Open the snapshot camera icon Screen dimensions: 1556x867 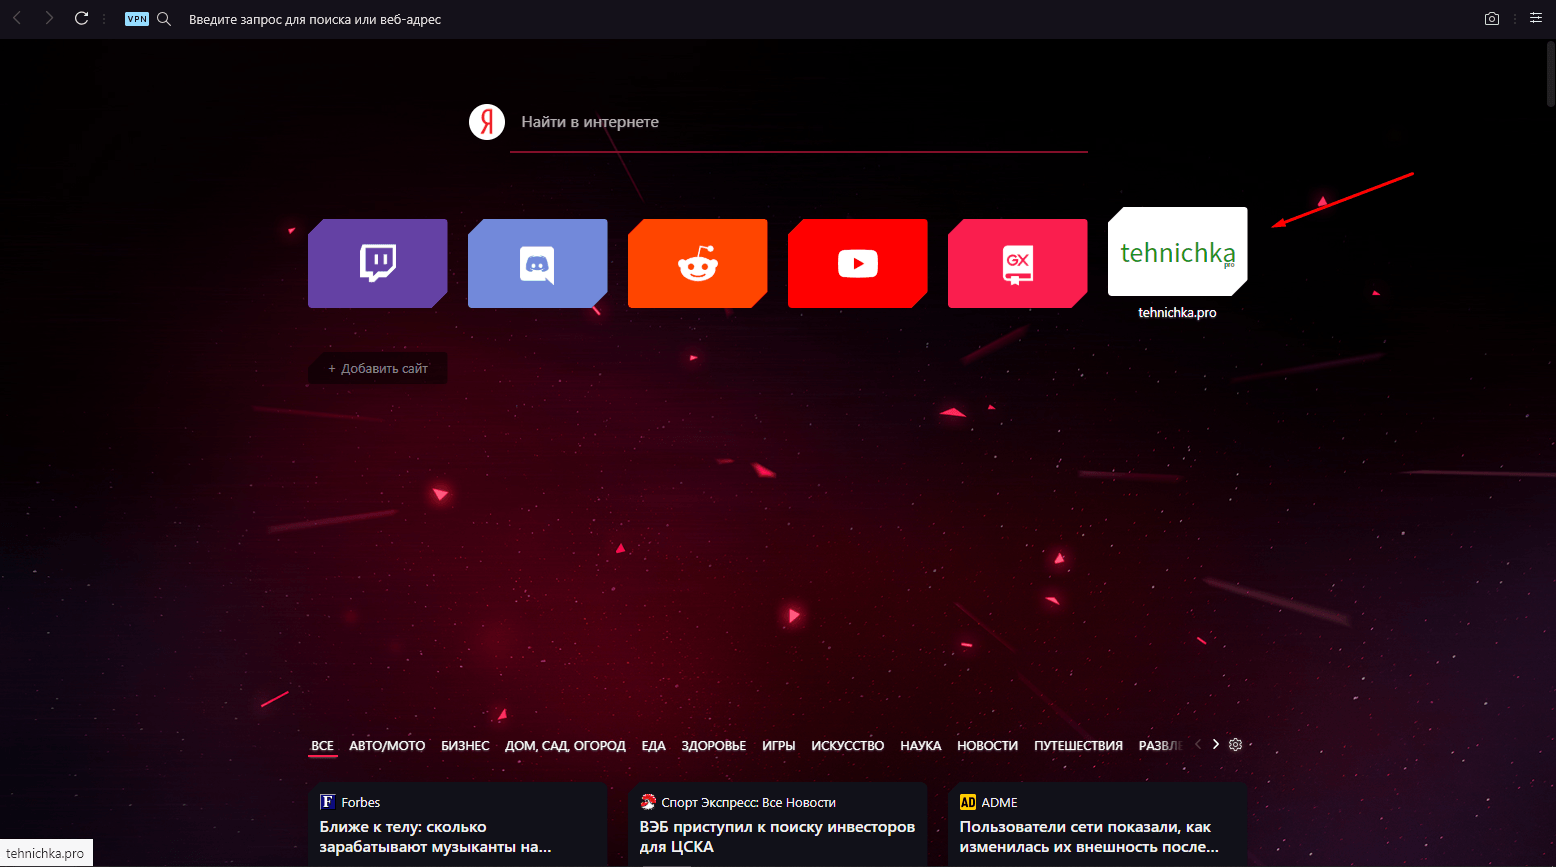tap(1492, 19)
